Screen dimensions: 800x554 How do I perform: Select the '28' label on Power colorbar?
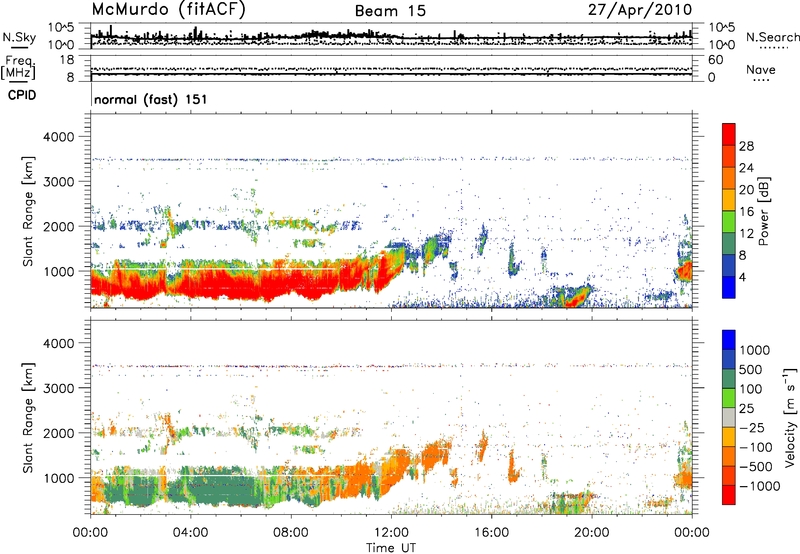click(746, 146)
